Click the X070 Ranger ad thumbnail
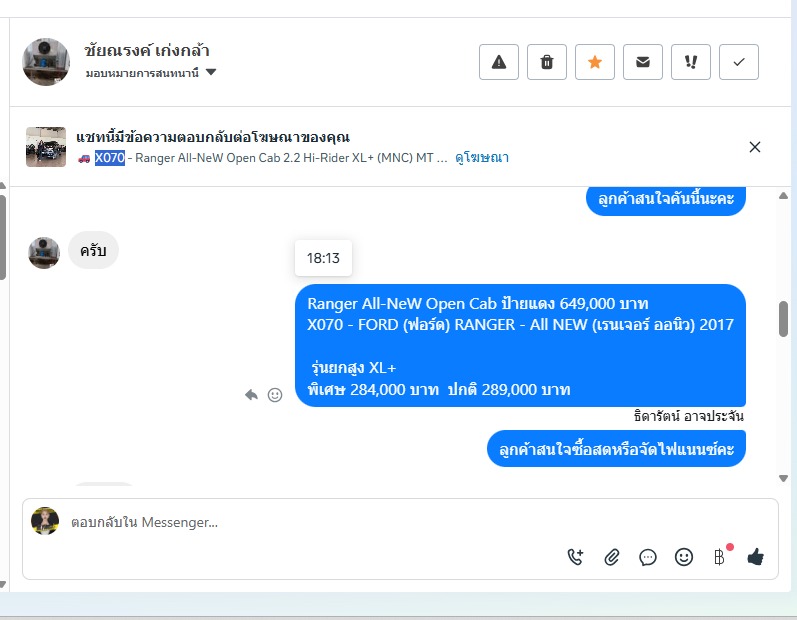This screenshot has height=620, width=797. click(x=46, y=147)
